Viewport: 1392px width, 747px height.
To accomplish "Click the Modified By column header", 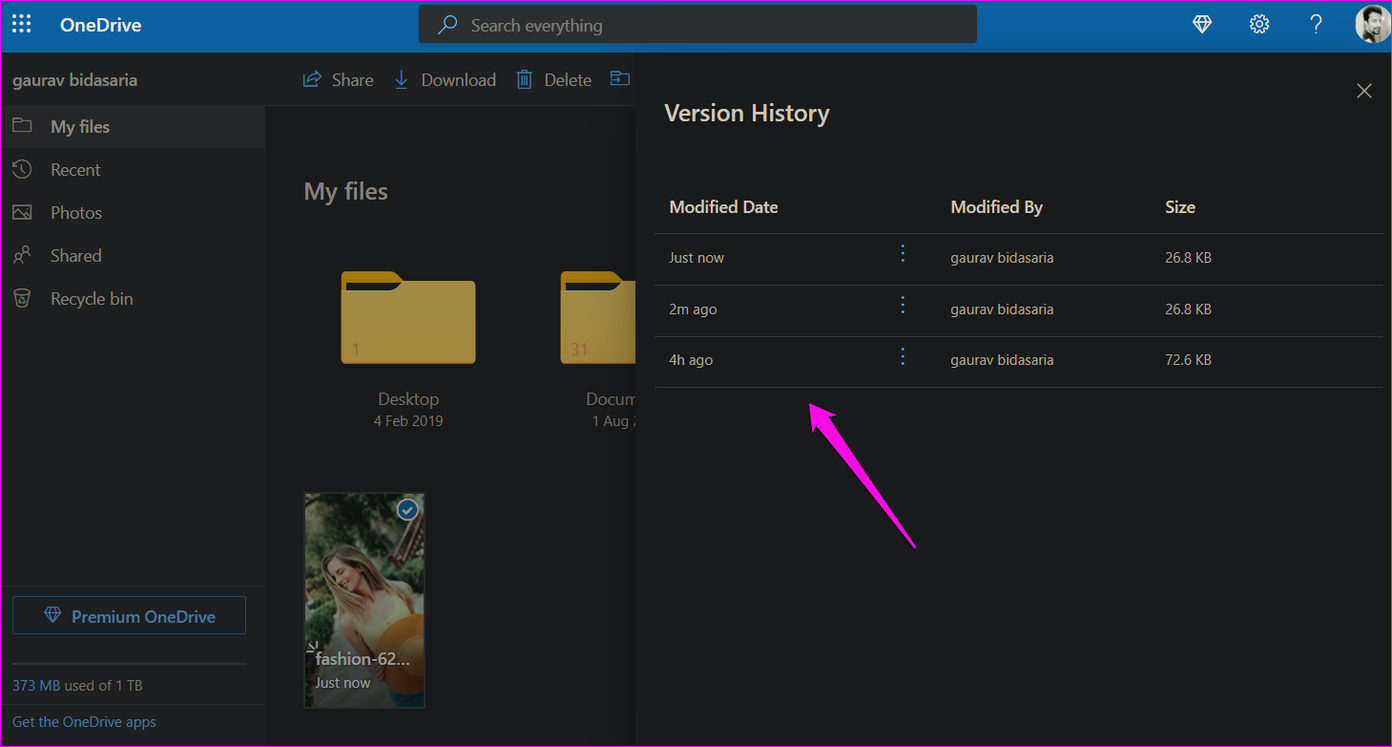I will tap(996, 208).
